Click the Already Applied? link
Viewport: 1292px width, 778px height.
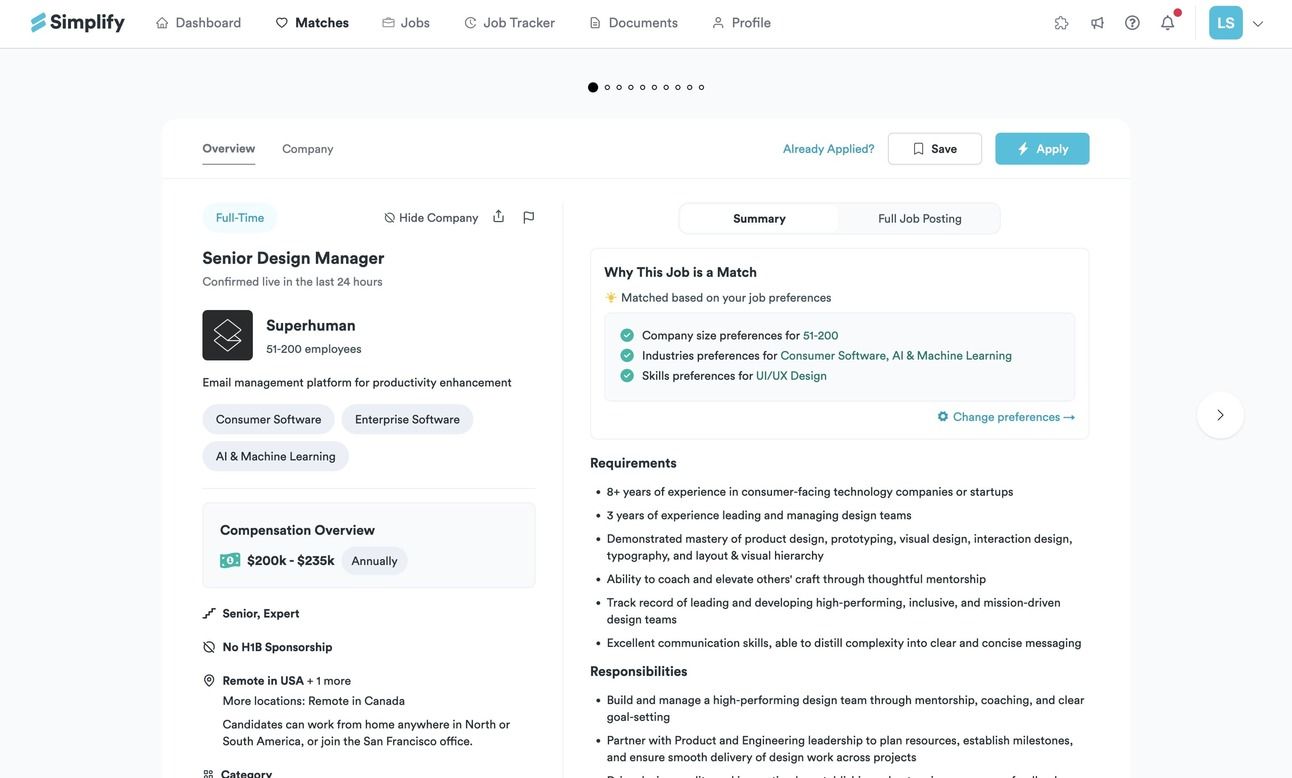[828, 149]
